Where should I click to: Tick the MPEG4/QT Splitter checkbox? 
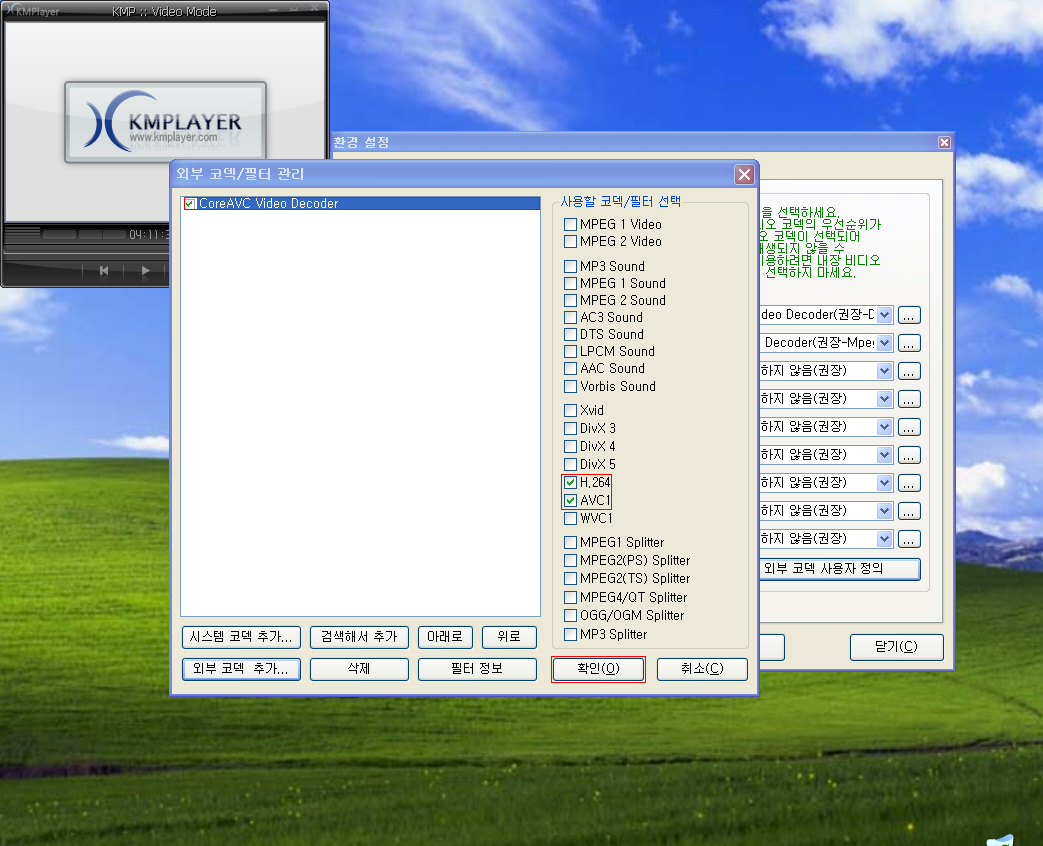[x=570, y=597]
